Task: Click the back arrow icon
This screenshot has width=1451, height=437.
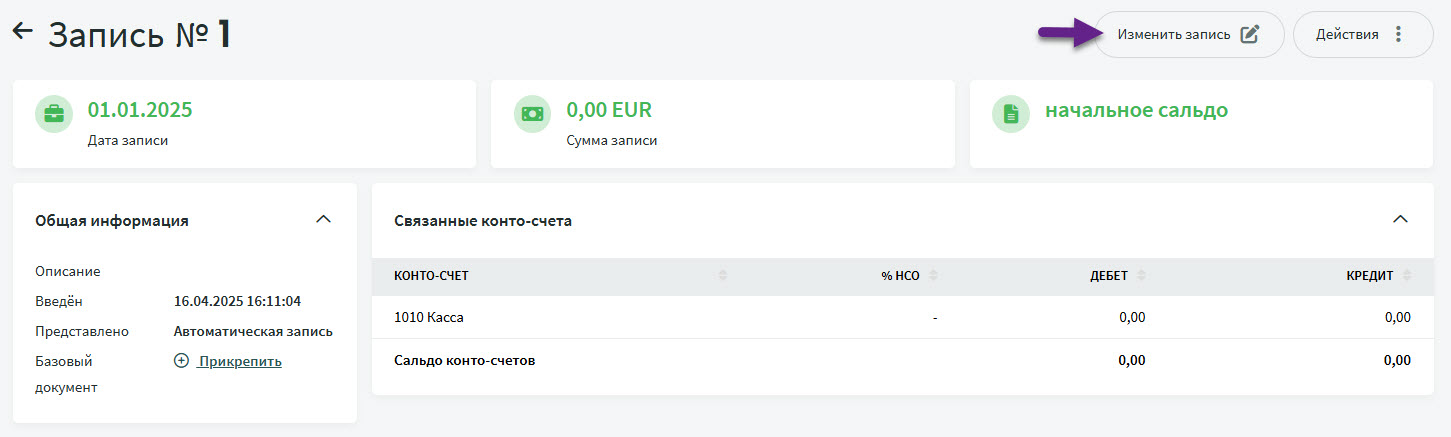Action: coord(22,31)
